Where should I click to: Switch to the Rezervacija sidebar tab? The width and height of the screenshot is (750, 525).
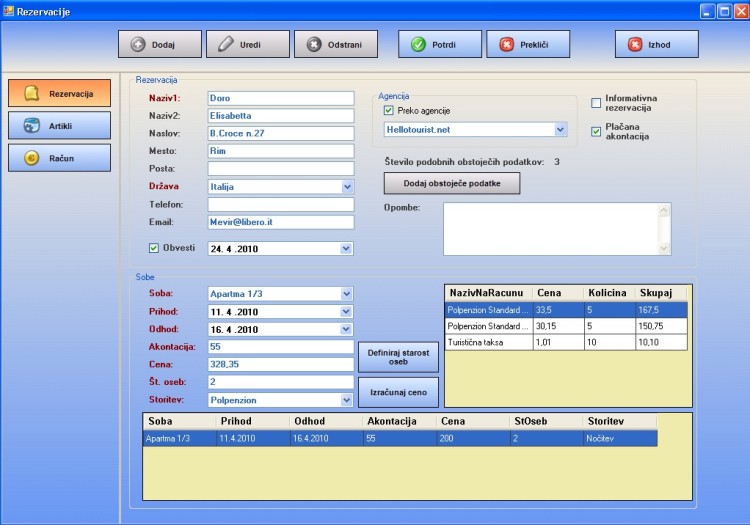(60, 94)
